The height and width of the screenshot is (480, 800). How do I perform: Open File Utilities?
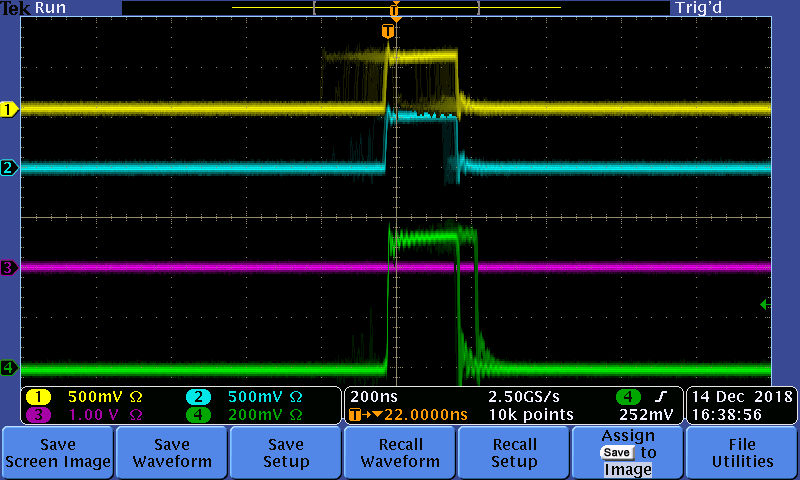tap(742, 453)
